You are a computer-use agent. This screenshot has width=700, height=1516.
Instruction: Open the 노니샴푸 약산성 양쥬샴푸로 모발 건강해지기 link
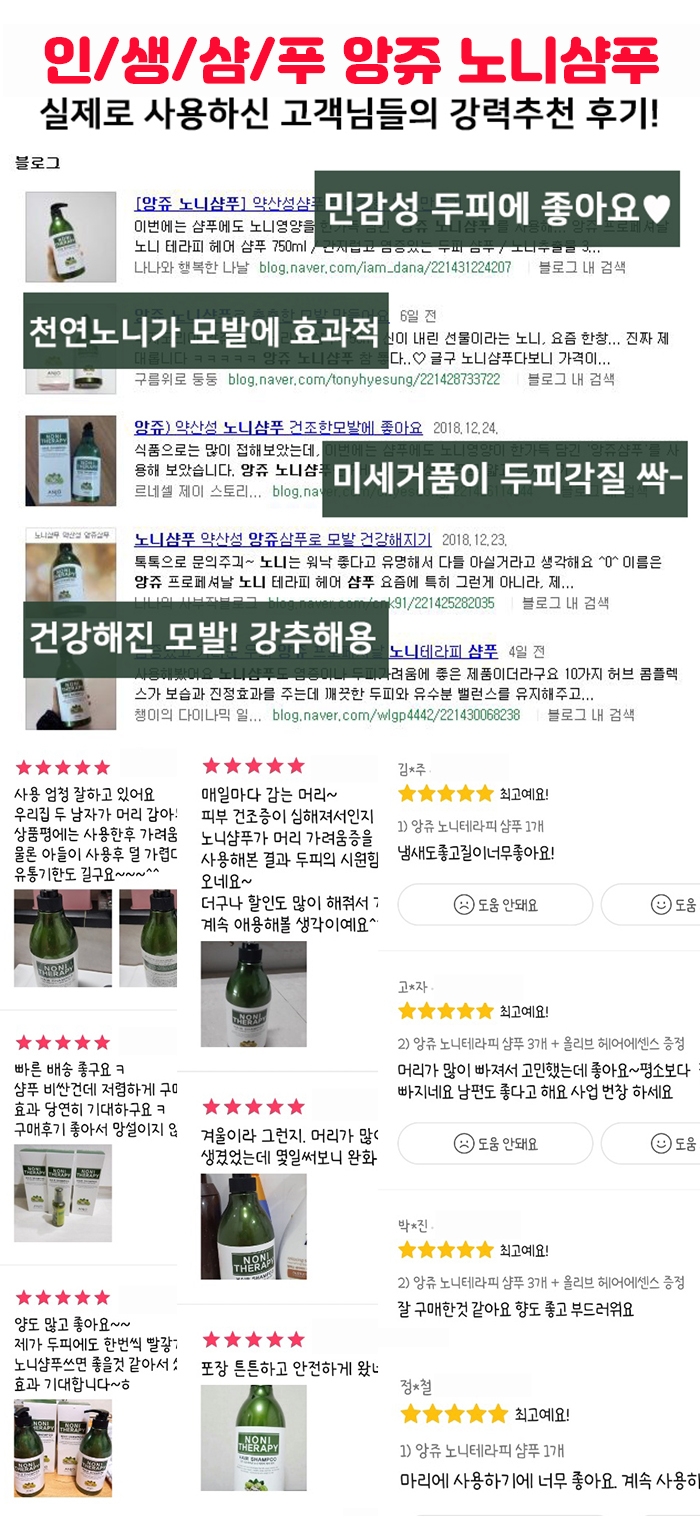pos(283,538)
